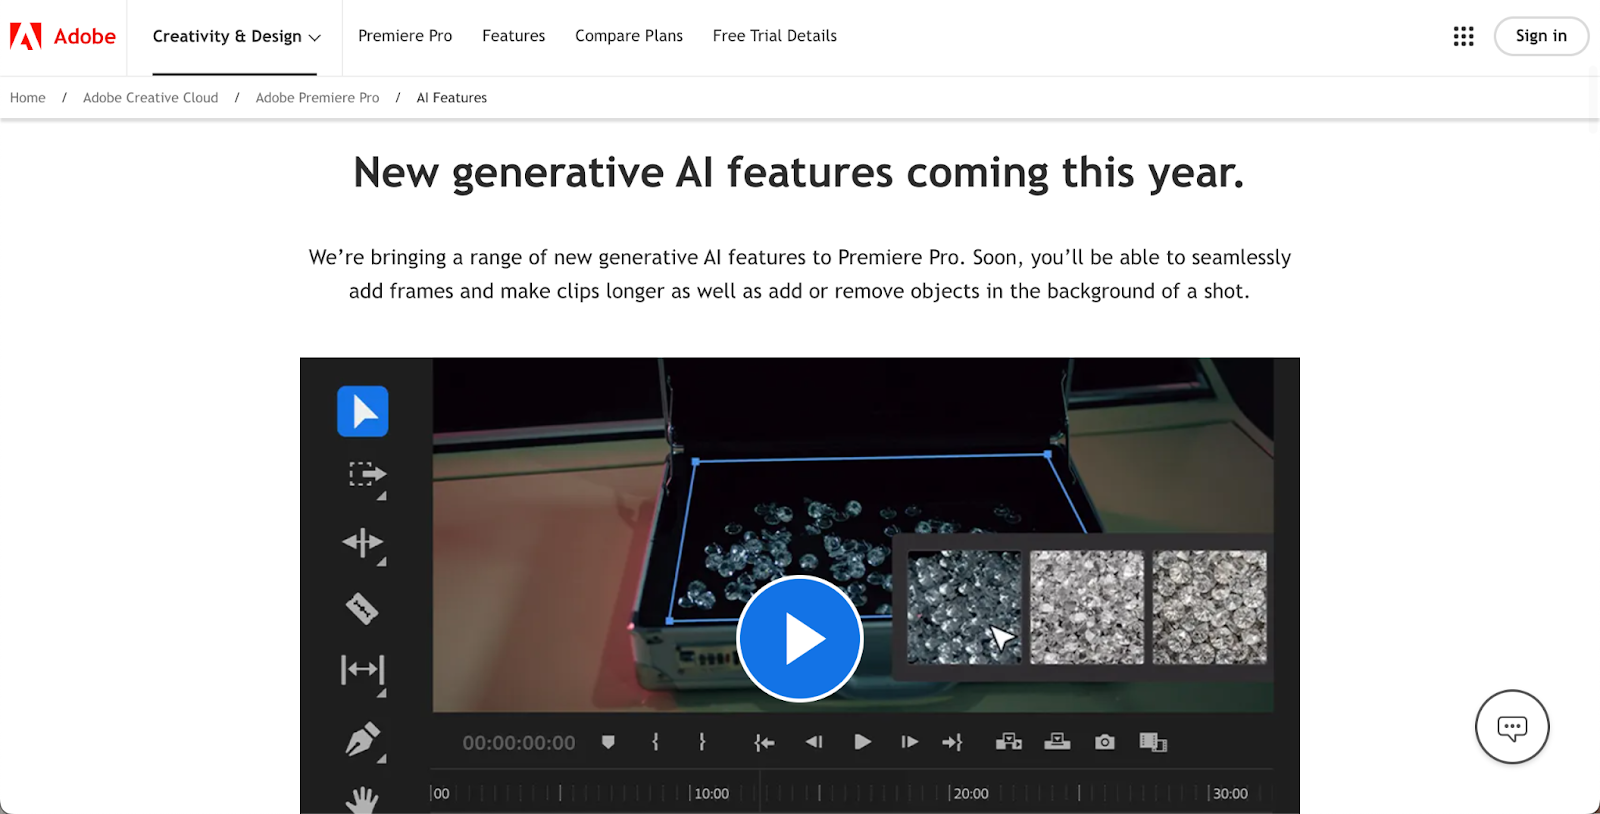Click the 20:00 timeline ruler mark

970,794
